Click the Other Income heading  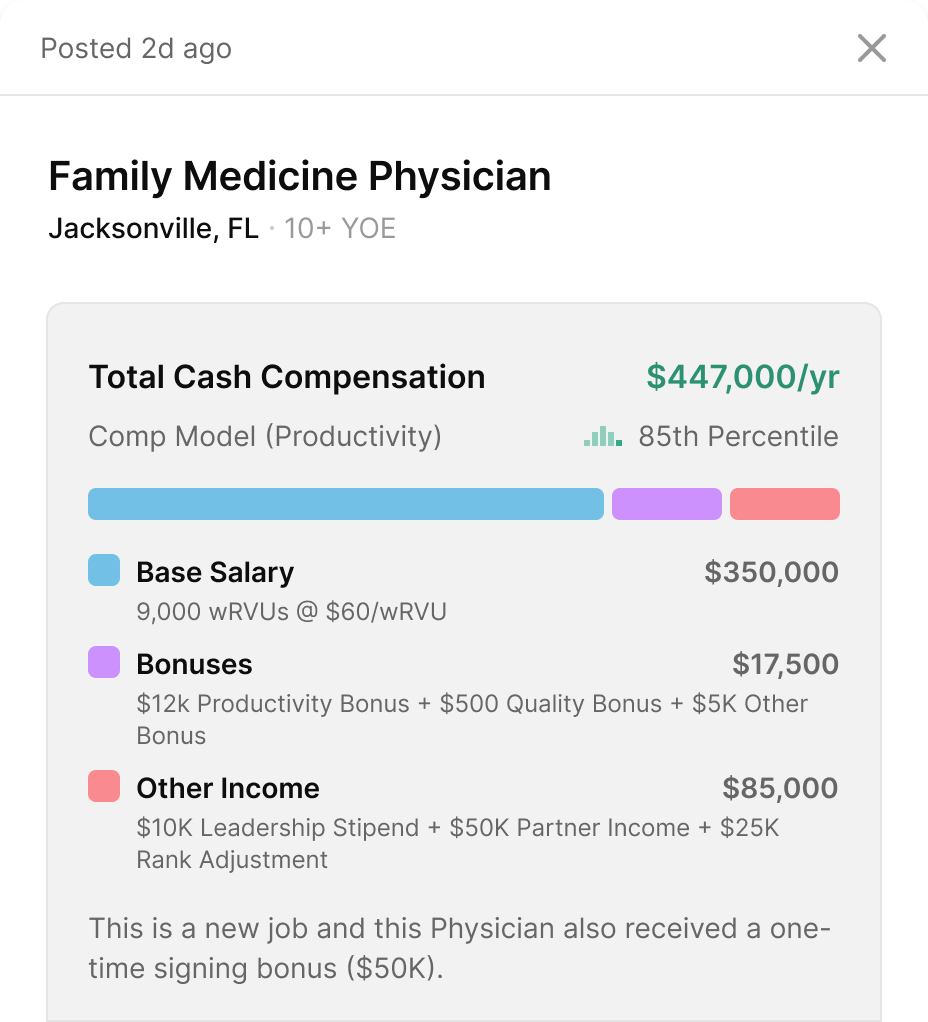(228, 788)
